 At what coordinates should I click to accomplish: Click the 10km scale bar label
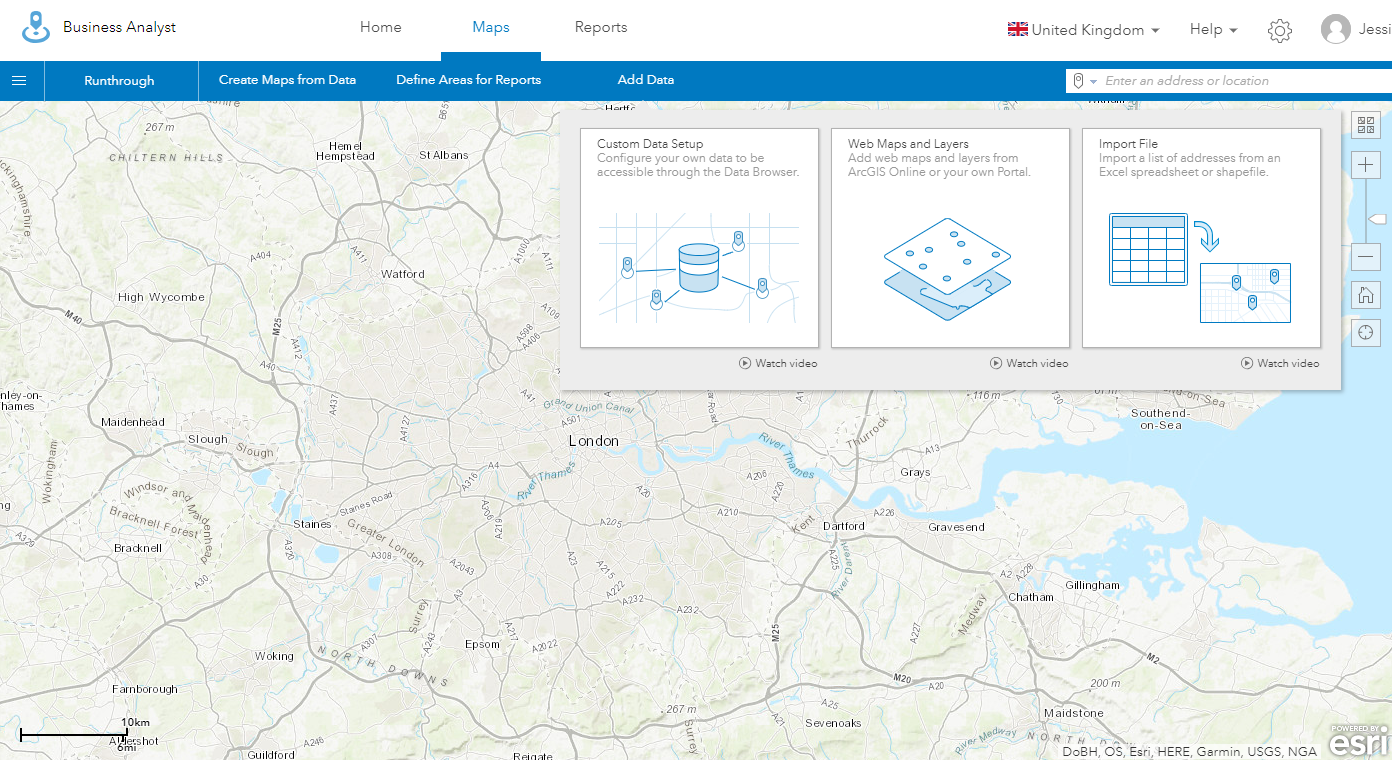coord(136,723)
